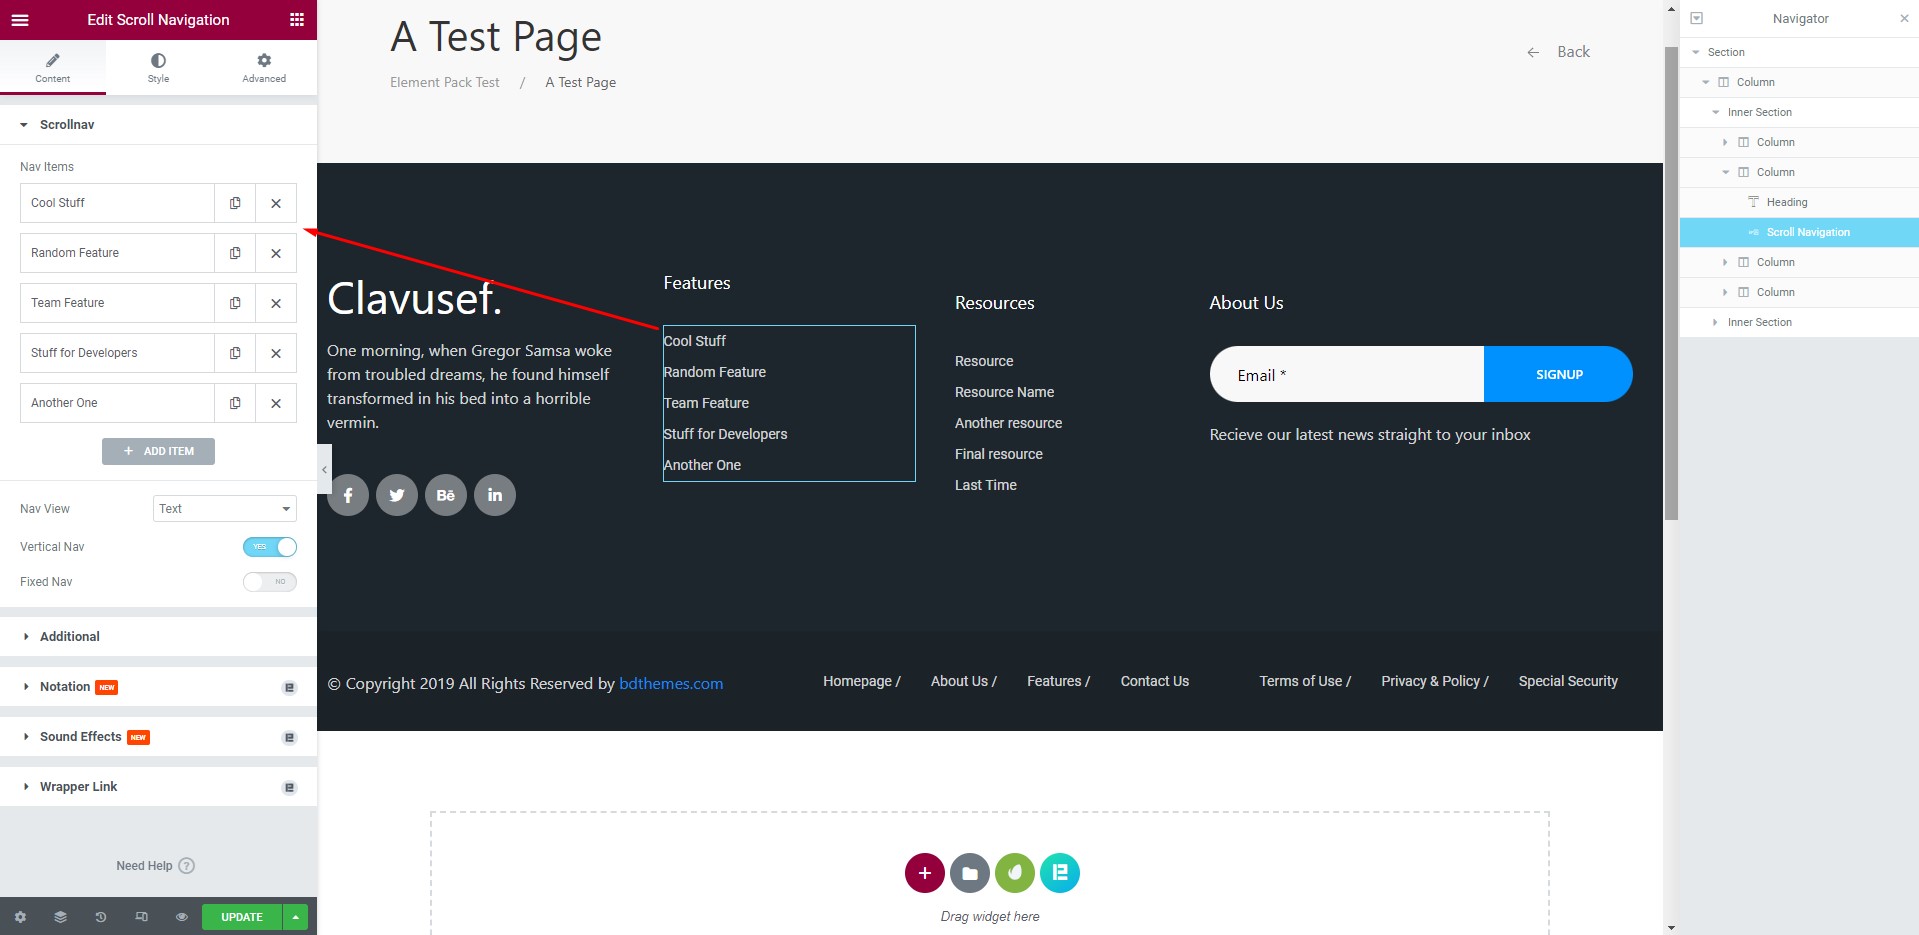Enable the Fixed Nav switch
Screen dimensions: 1919x935
pos(270,582)
